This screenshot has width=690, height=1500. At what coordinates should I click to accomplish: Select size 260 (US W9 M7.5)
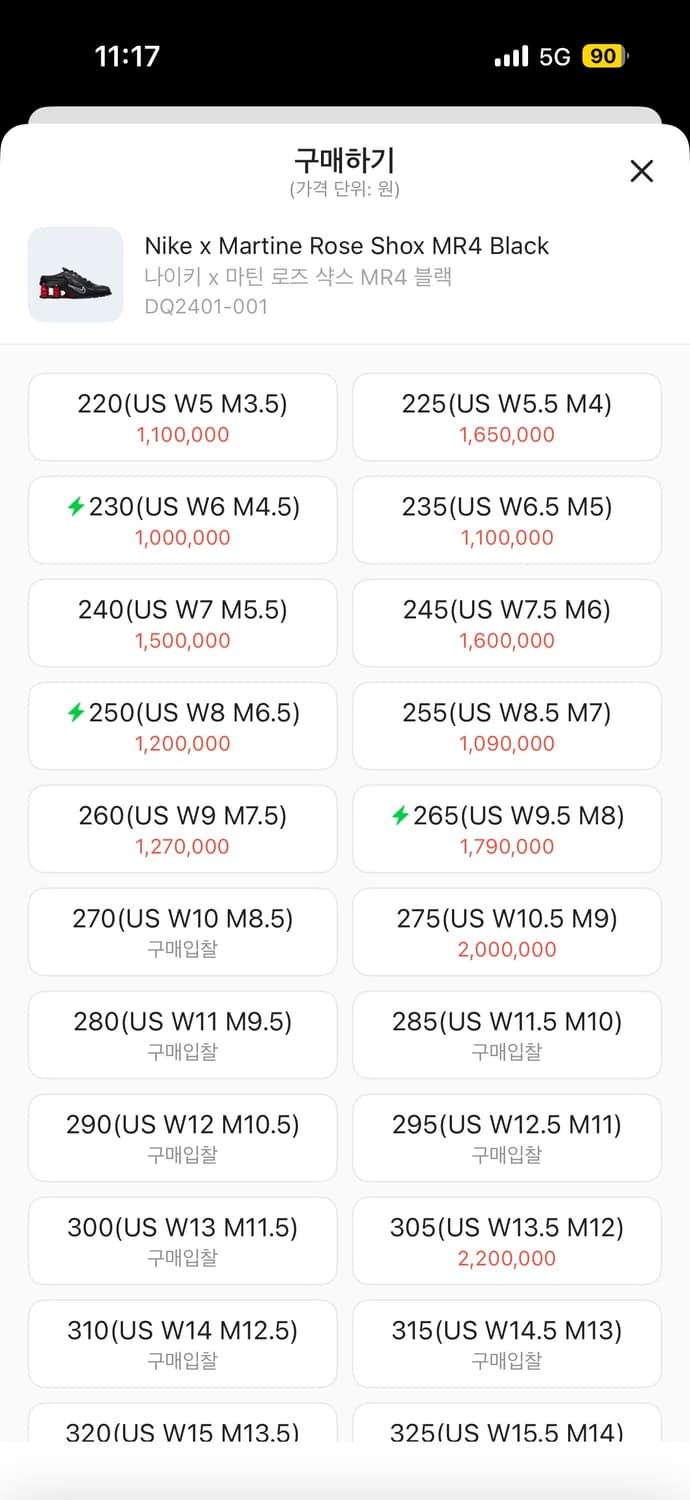pyautogui.click(x=183, y=829)
